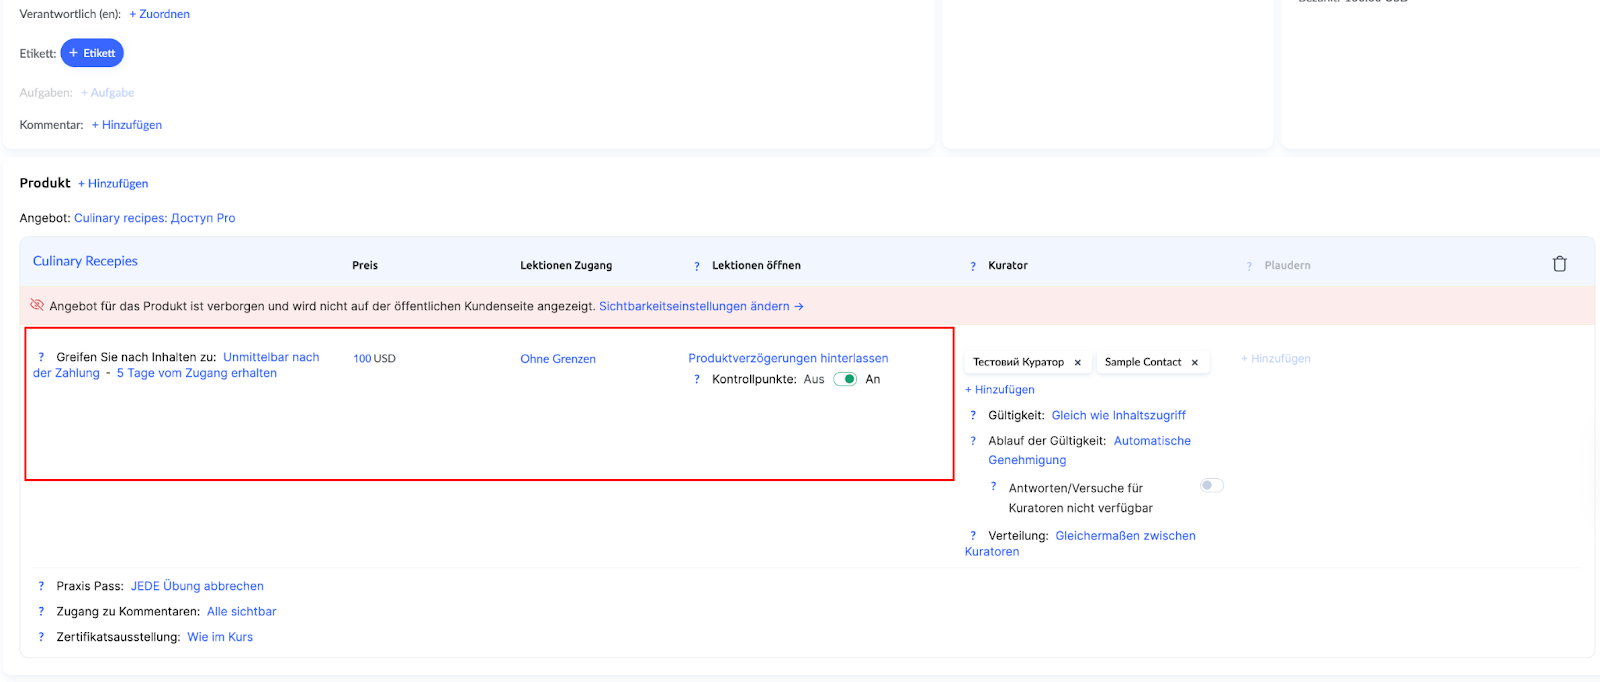1600x682 pixels.
Task: Click help icon beside Lektionen öffnen
Action: (696, 266)
